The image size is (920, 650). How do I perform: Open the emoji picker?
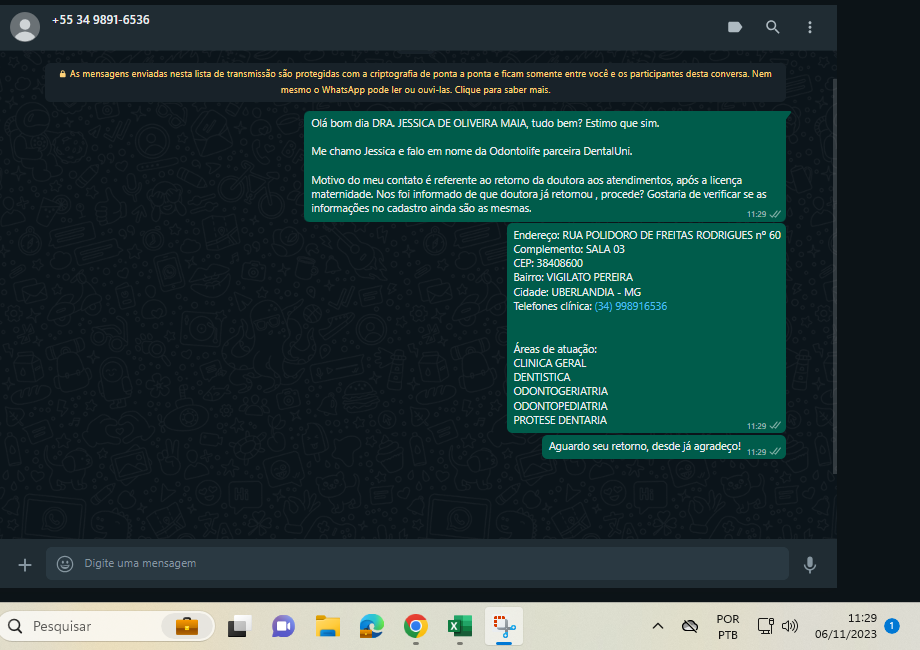tap(65, 564)
